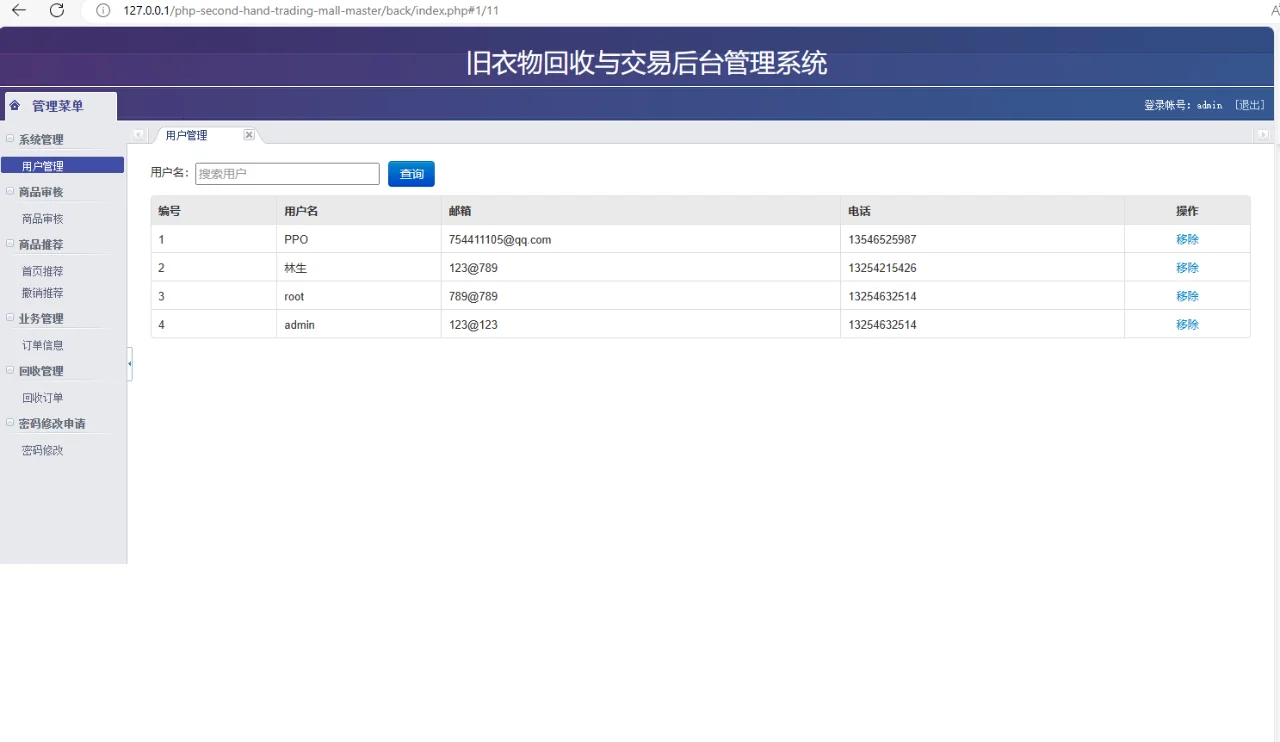Click the 查询 search button
1280x742 pixels.
coord(411,173)
